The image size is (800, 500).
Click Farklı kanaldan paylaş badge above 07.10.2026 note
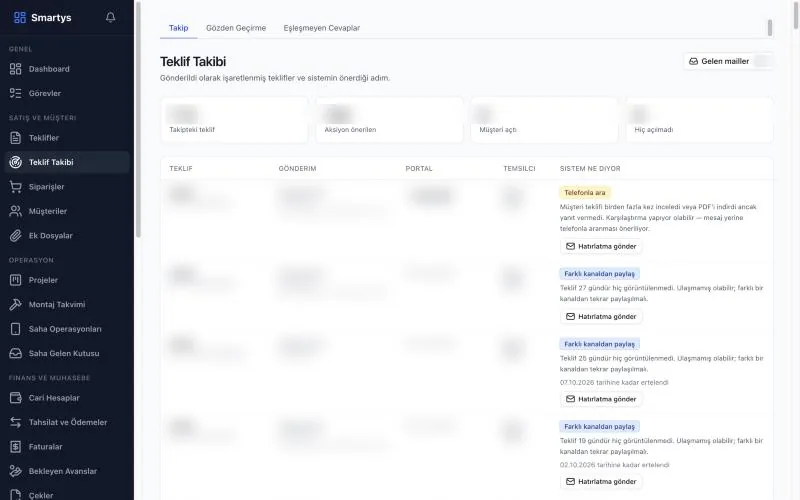tap(599, 344)
